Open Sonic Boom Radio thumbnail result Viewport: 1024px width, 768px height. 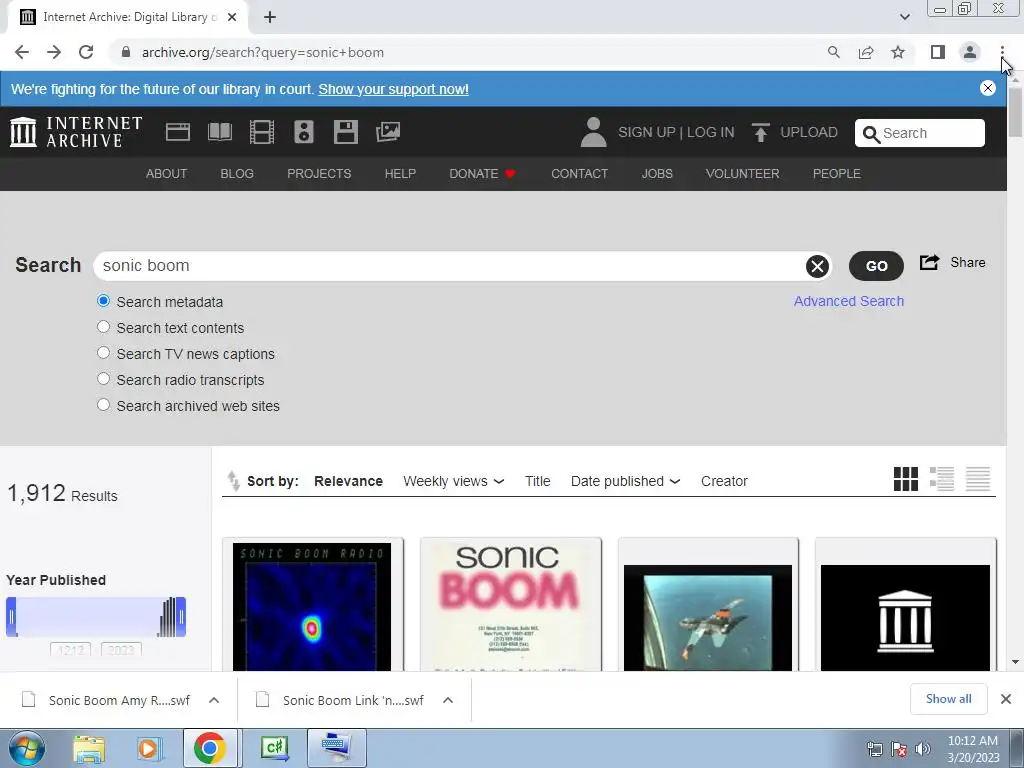(312, 607)
